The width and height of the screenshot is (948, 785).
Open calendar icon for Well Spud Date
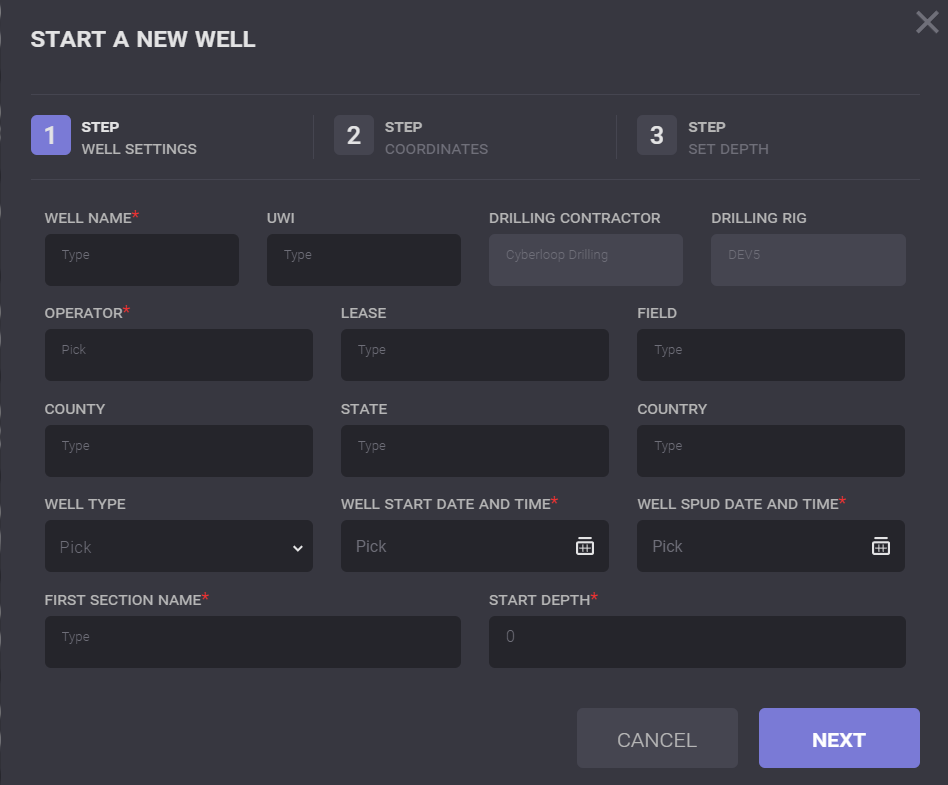coord(881,546)
